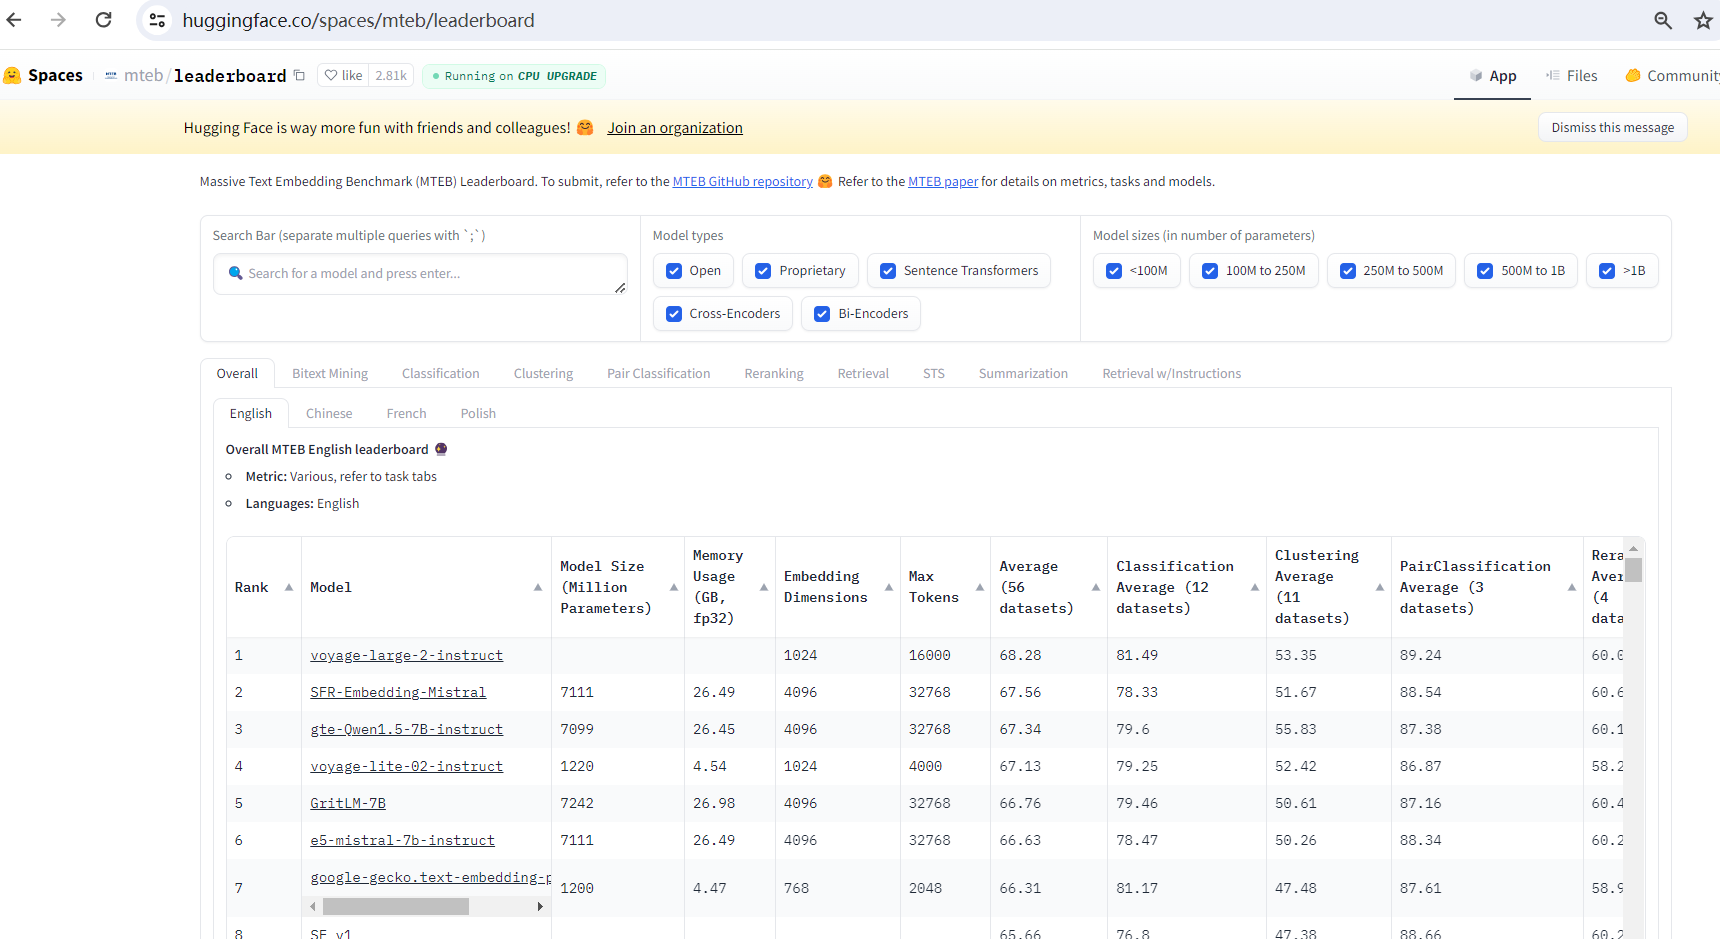Select the Reranking tab
Viewport: 1720px width, 939px height.
click(774, 373)
